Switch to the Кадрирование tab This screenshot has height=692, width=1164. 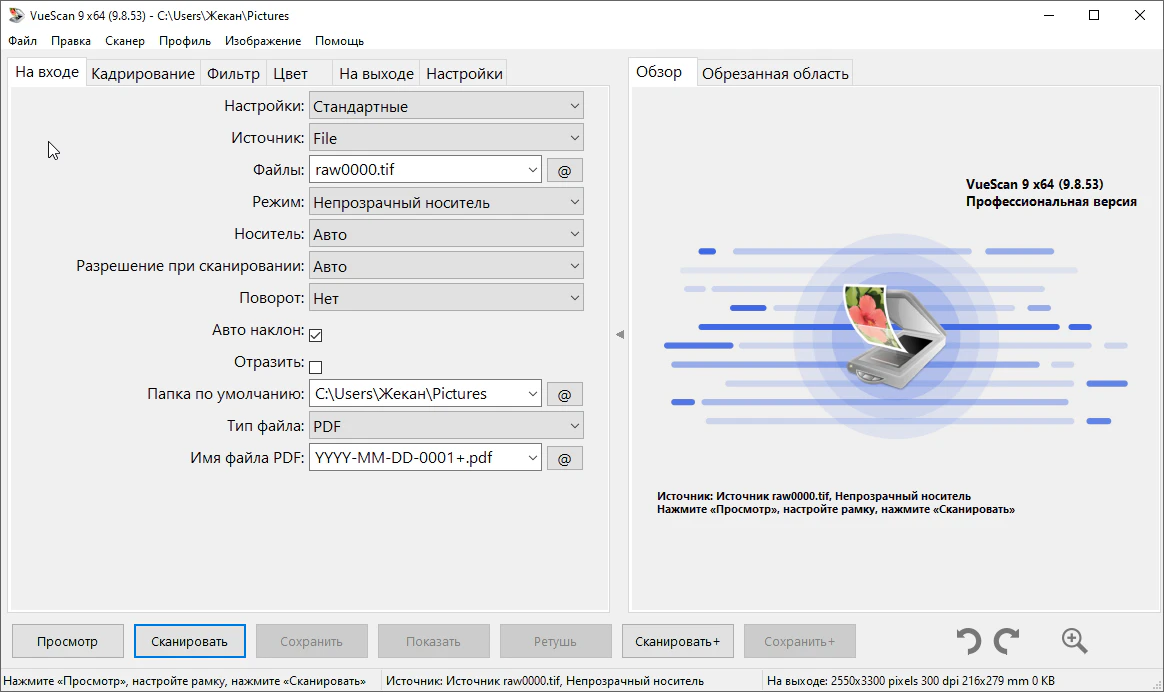tap(143, 74)
